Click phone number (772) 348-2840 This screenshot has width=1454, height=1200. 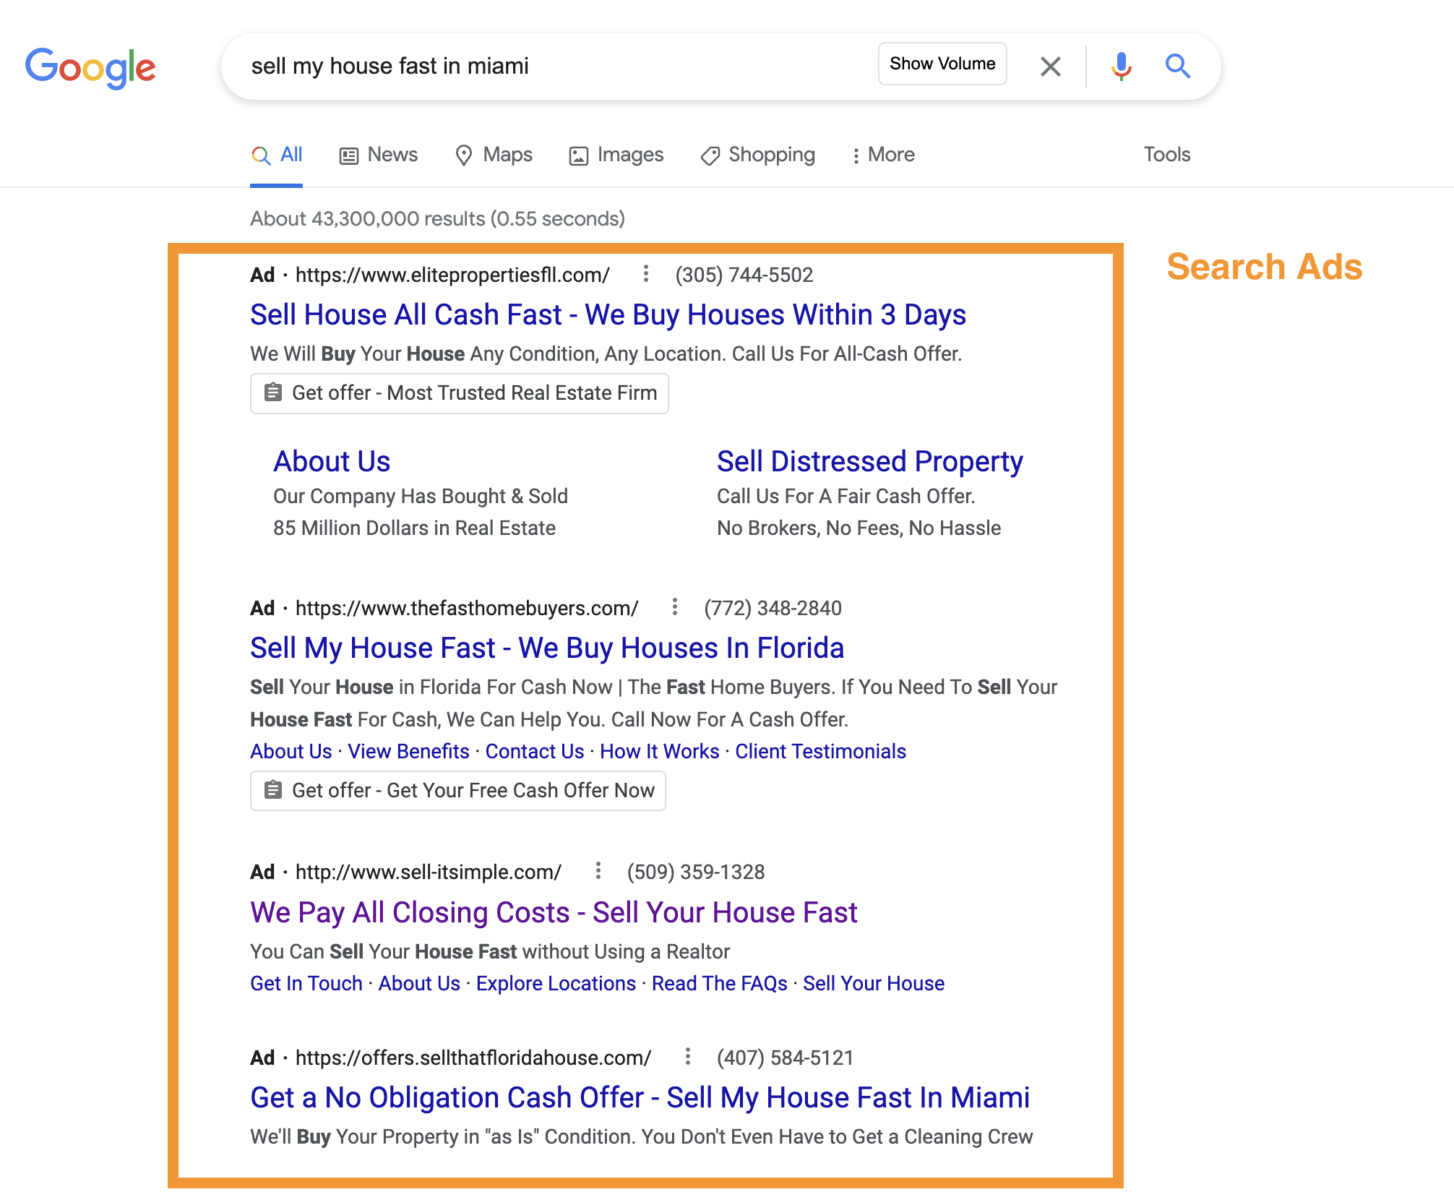click(x=773, y=608)
